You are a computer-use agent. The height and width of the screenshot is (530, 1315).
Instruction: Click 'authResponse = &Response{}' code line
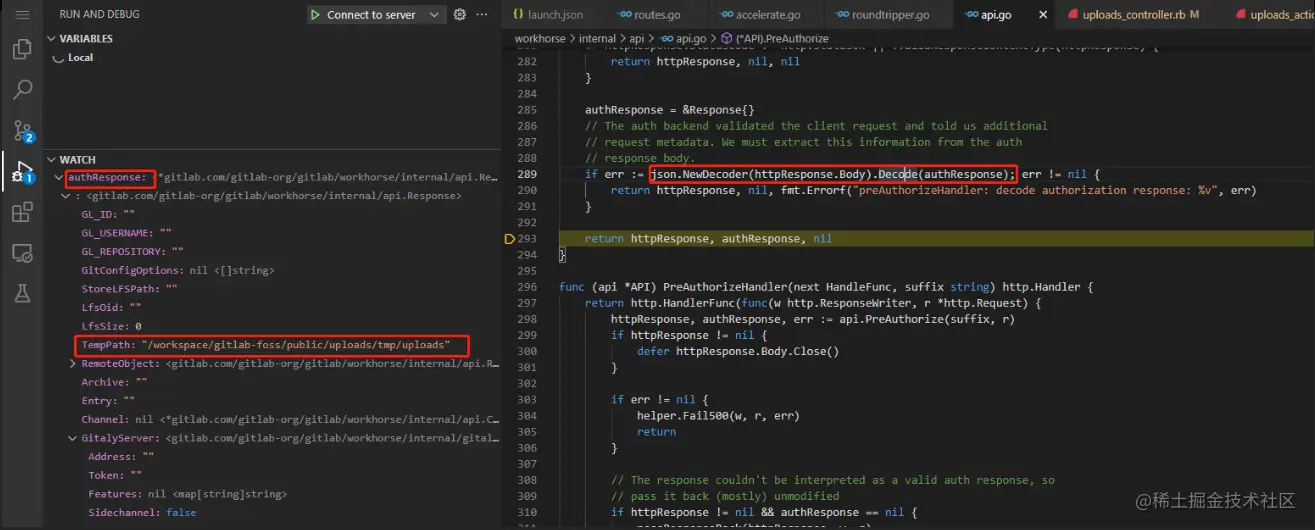click(670, 110)
